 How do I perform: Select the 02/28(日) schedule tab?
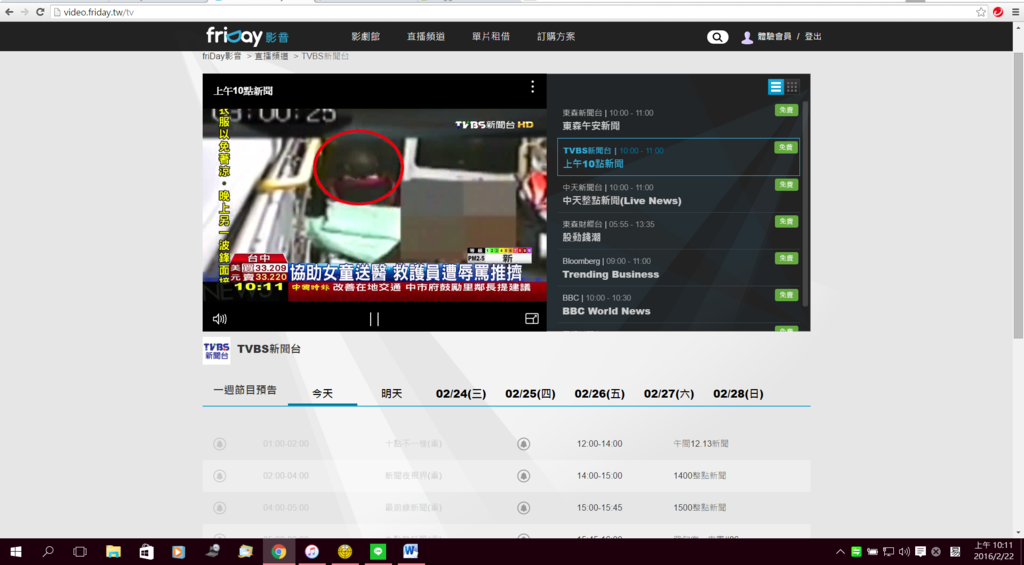738,393
